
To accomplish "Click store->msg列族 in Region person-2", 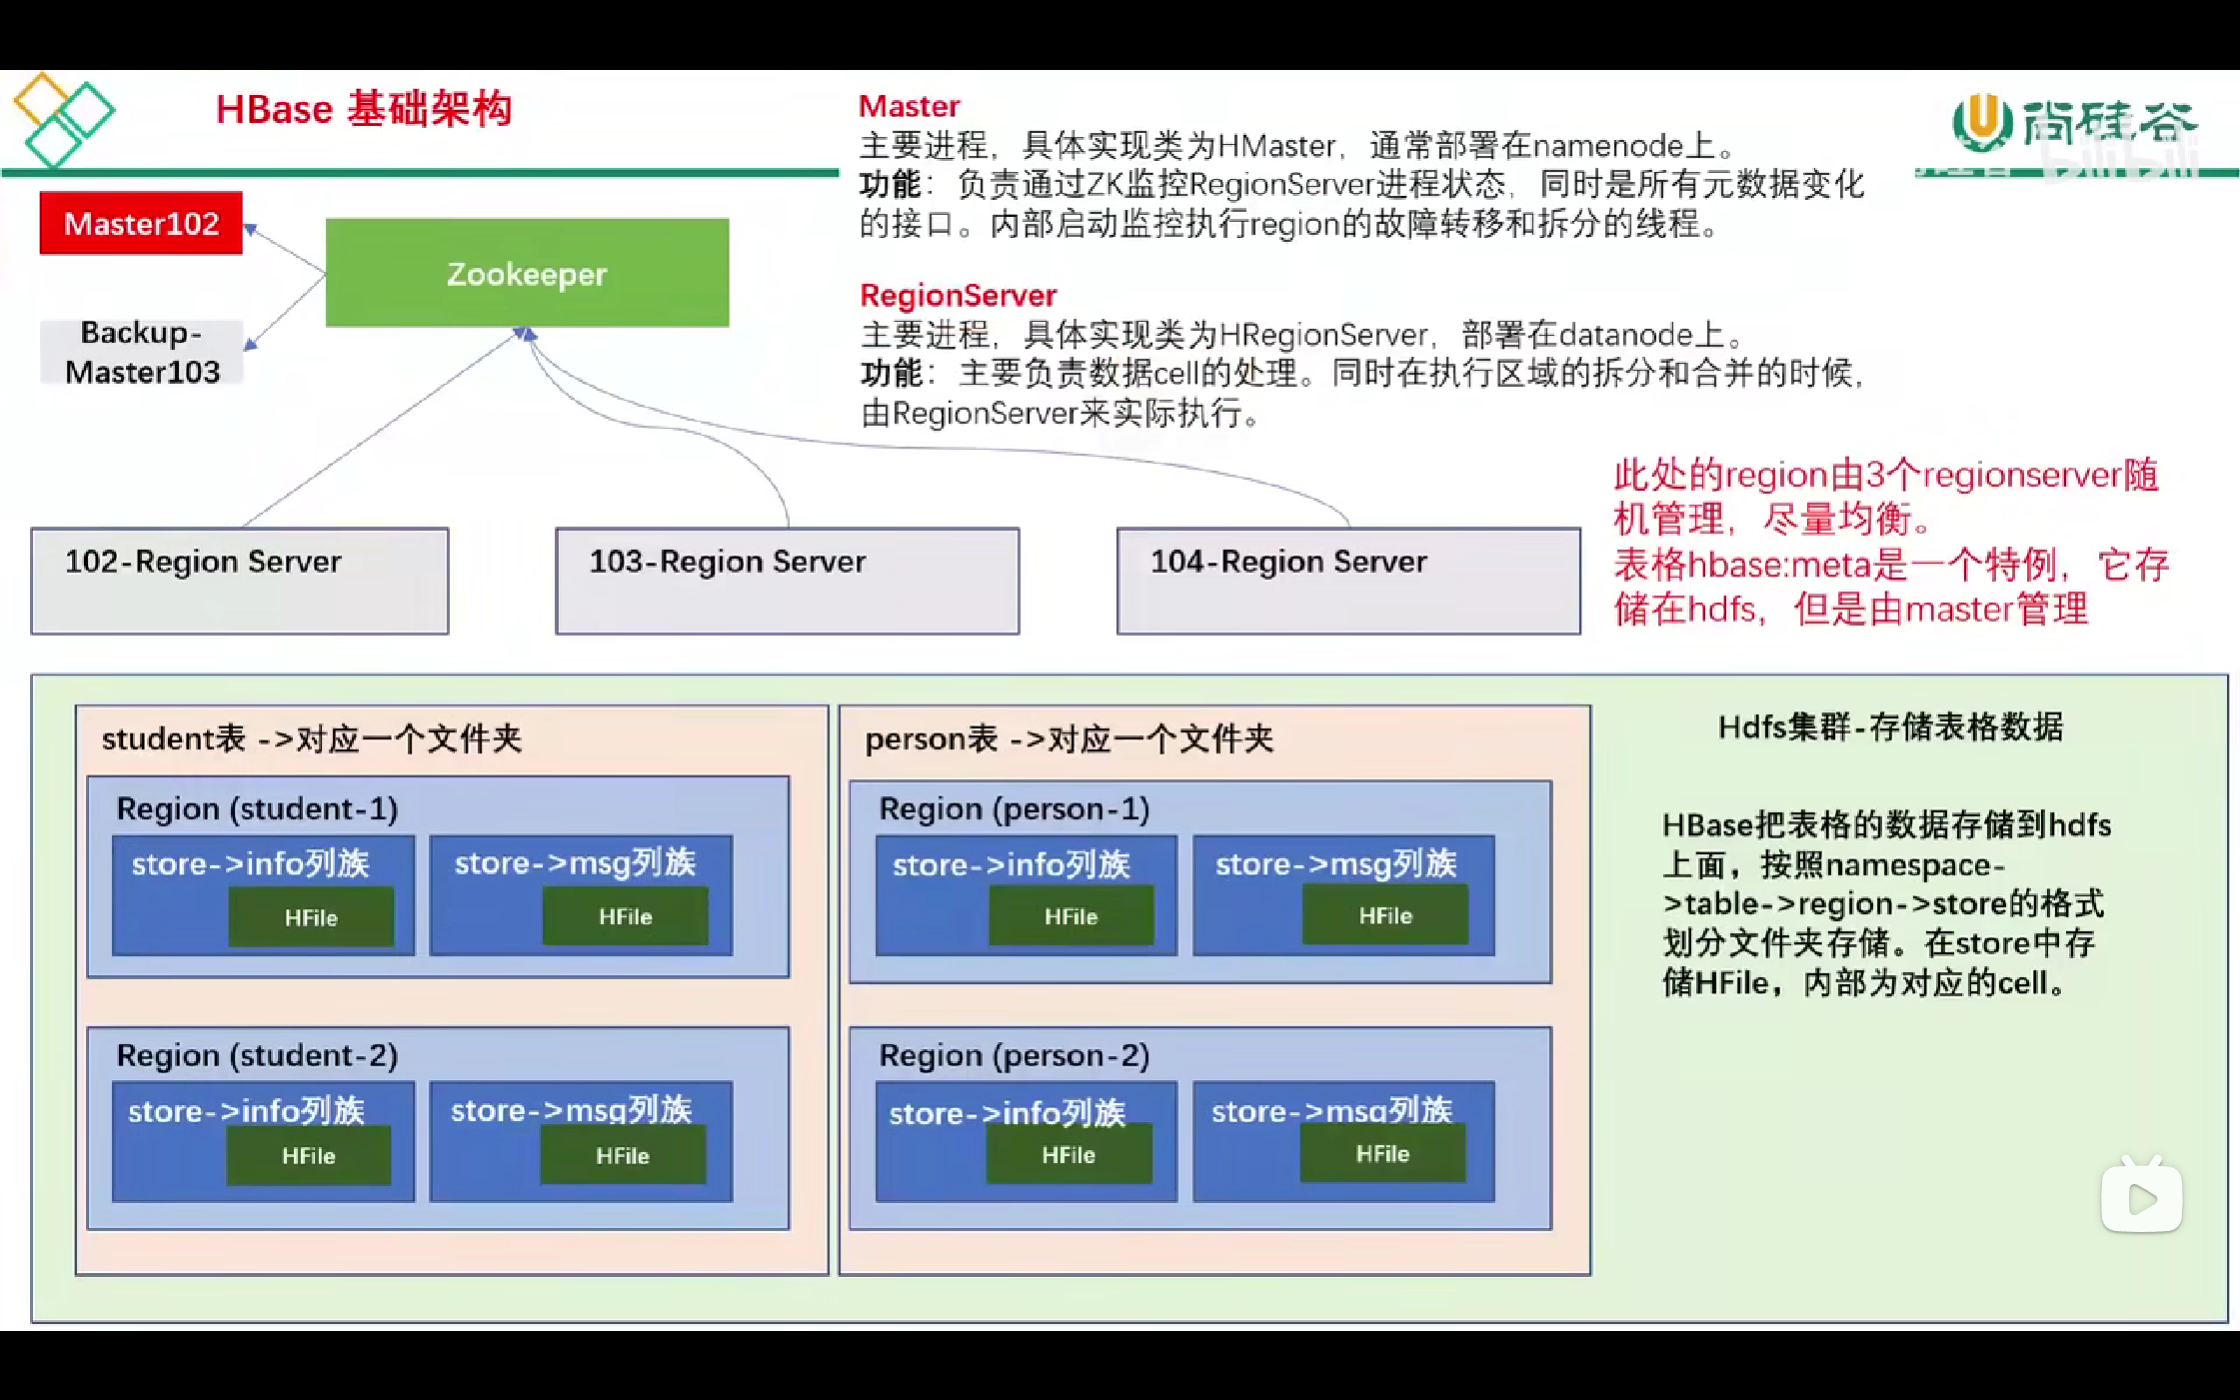I will [1332, 1110].
